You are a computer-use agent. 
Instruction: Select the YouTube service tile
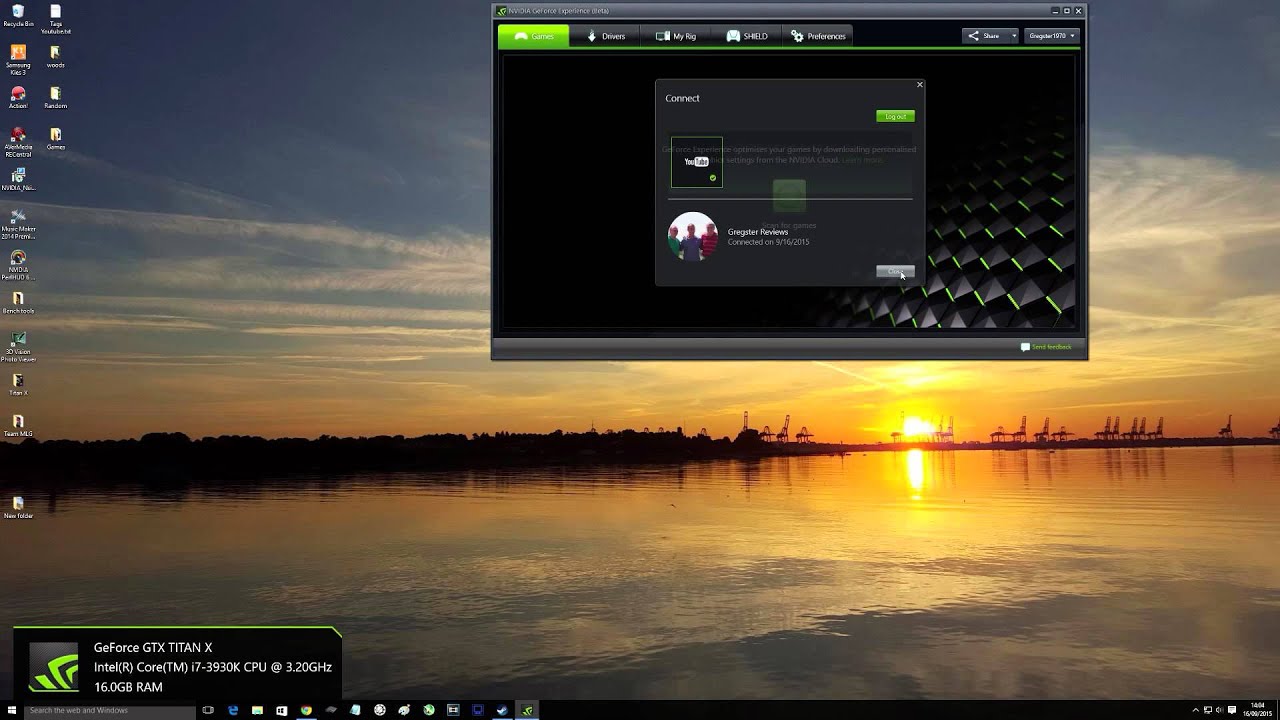(697, 162)
